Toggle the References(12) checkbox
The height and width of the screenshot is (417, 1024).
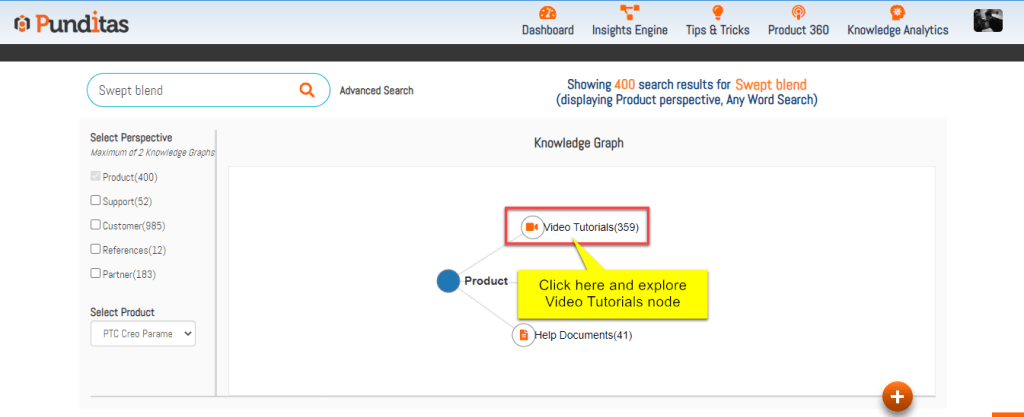pyautogui.click(x=96, y=249)
